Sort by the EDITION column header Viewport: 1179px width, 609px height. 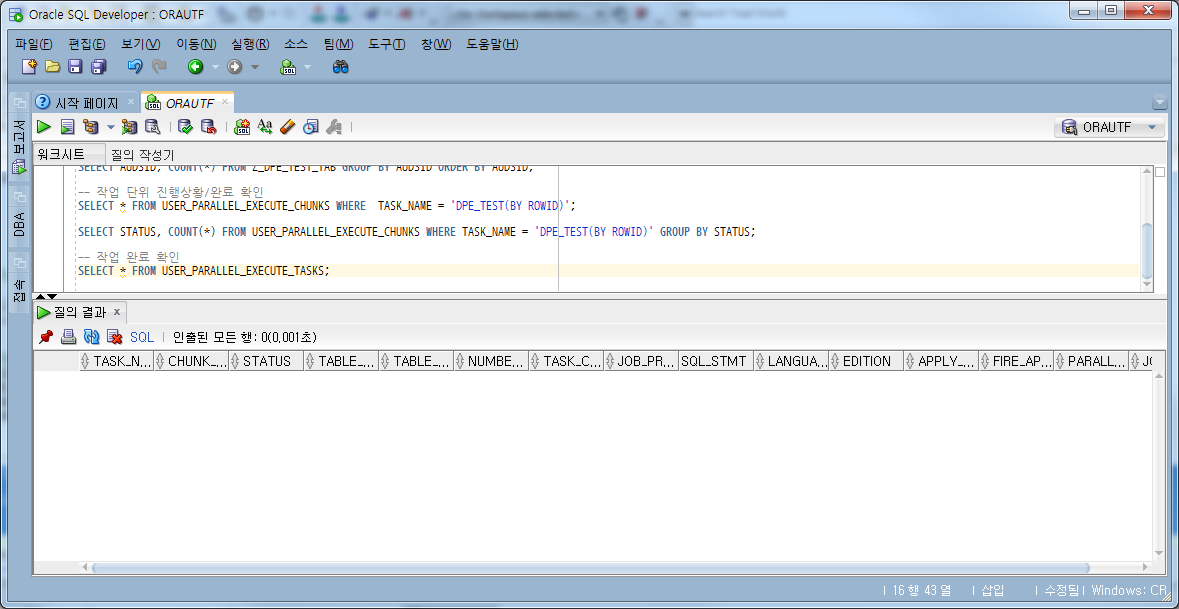[x=866, y=361]
